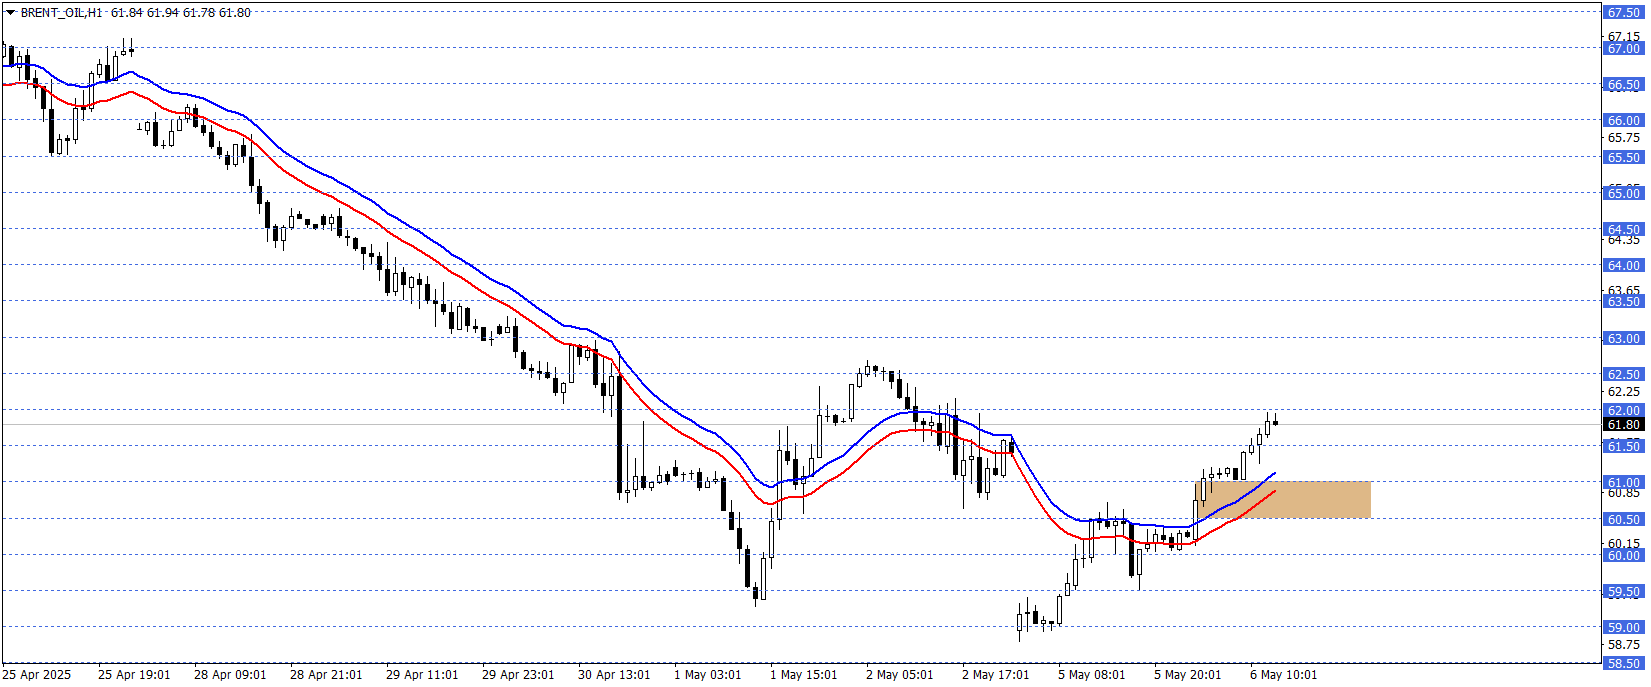Image resolution: width=1651 pixels, height=687 pixels.
Task: Click the 60.50 price level label
Action: pos(1624,520)
